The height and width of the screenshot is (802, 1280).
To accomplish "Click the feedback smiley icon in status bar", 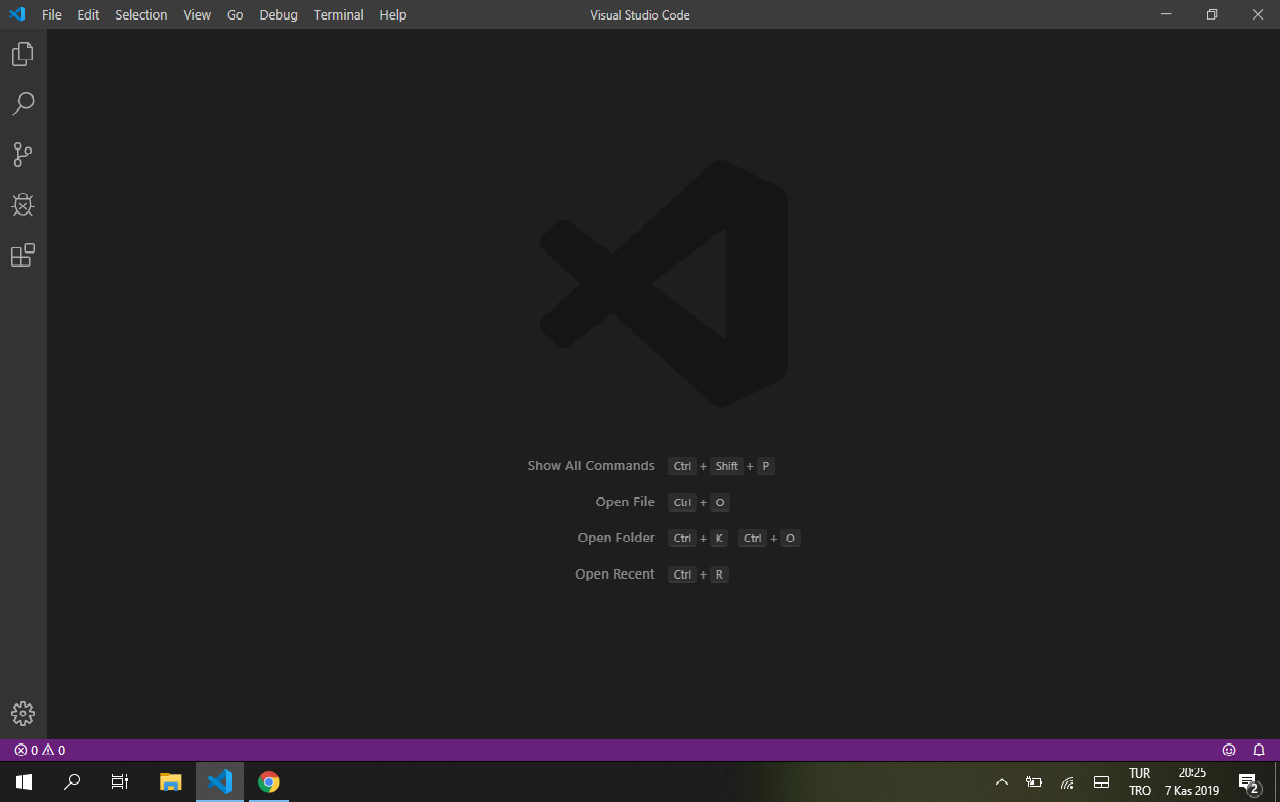I will (x=1229, y=750).
